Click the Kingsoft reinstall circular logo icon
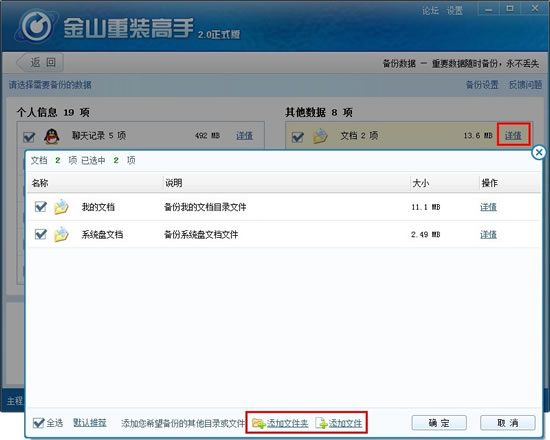The width and height of the screenshot is (550, 440). pos(36,26)
